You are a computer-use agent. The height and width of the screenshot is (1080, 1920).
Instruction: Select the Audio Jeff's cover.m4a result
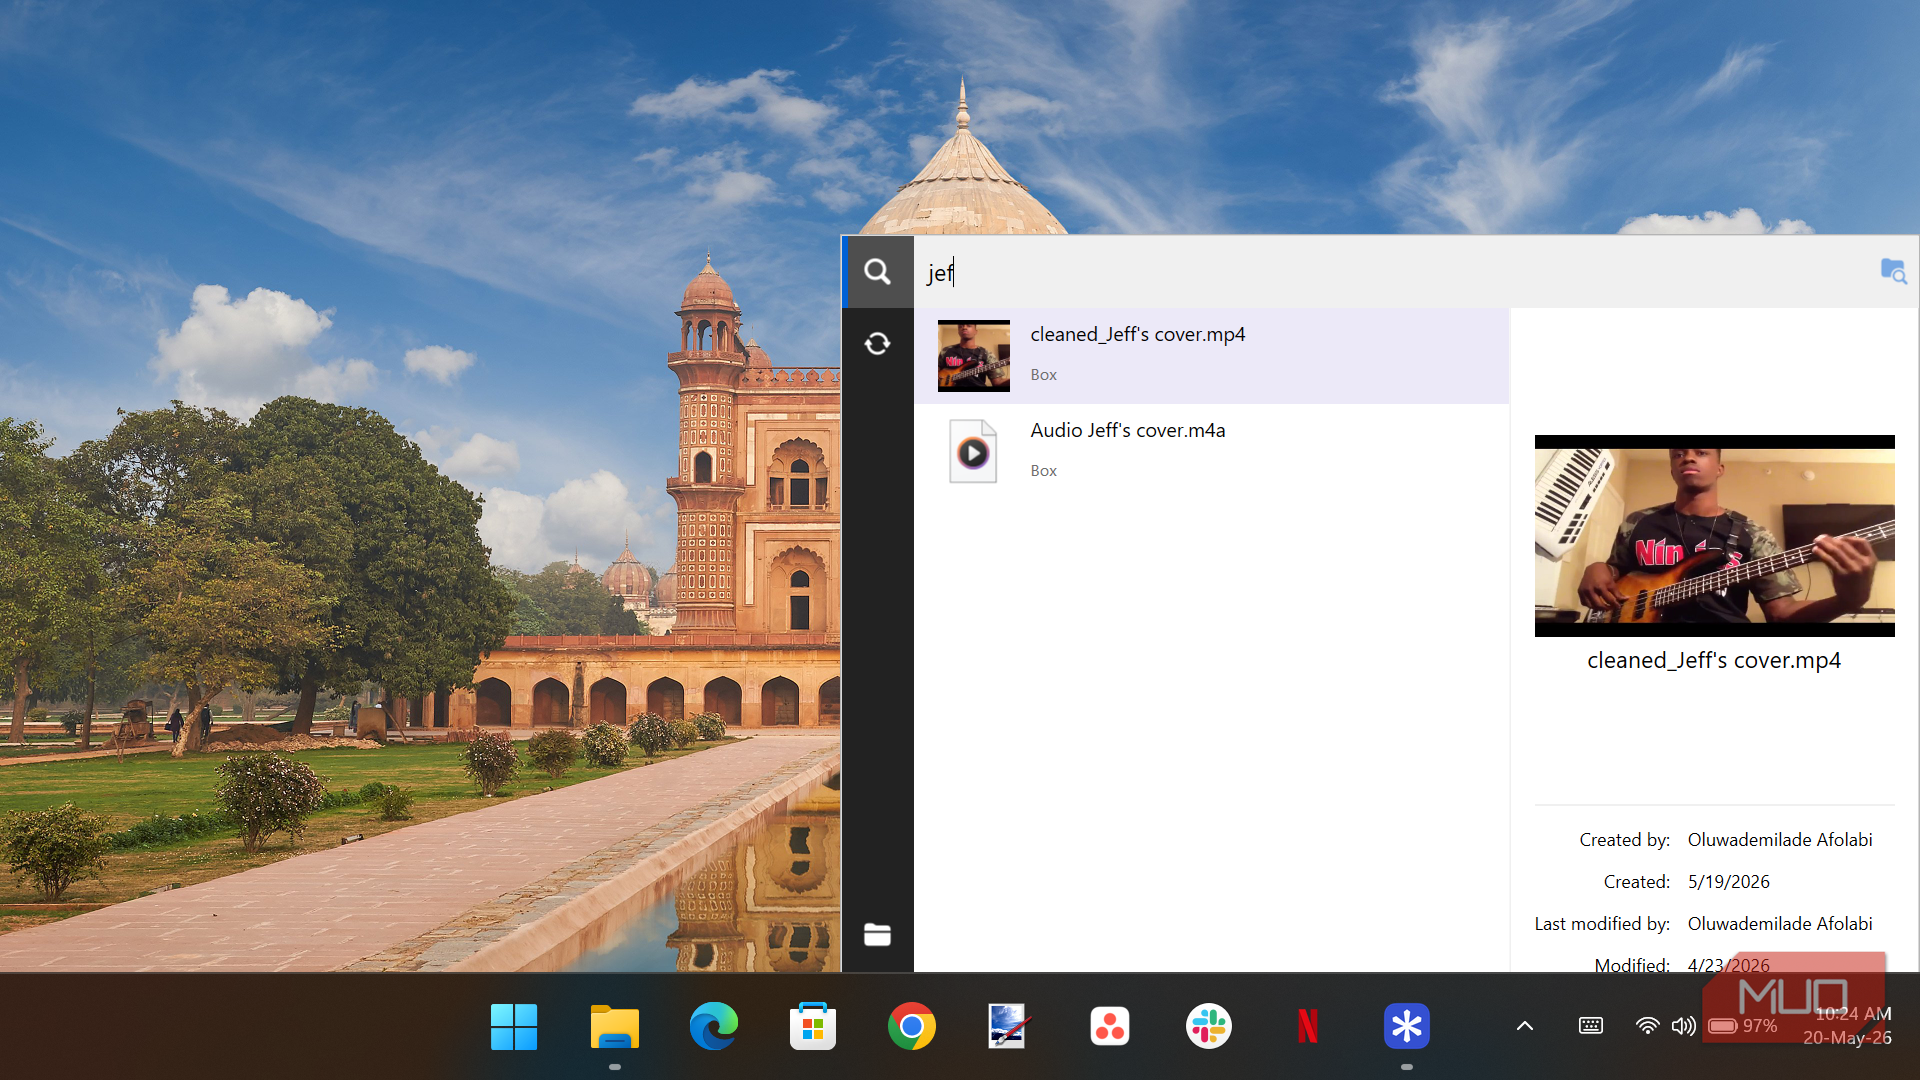click(1211, 451)
